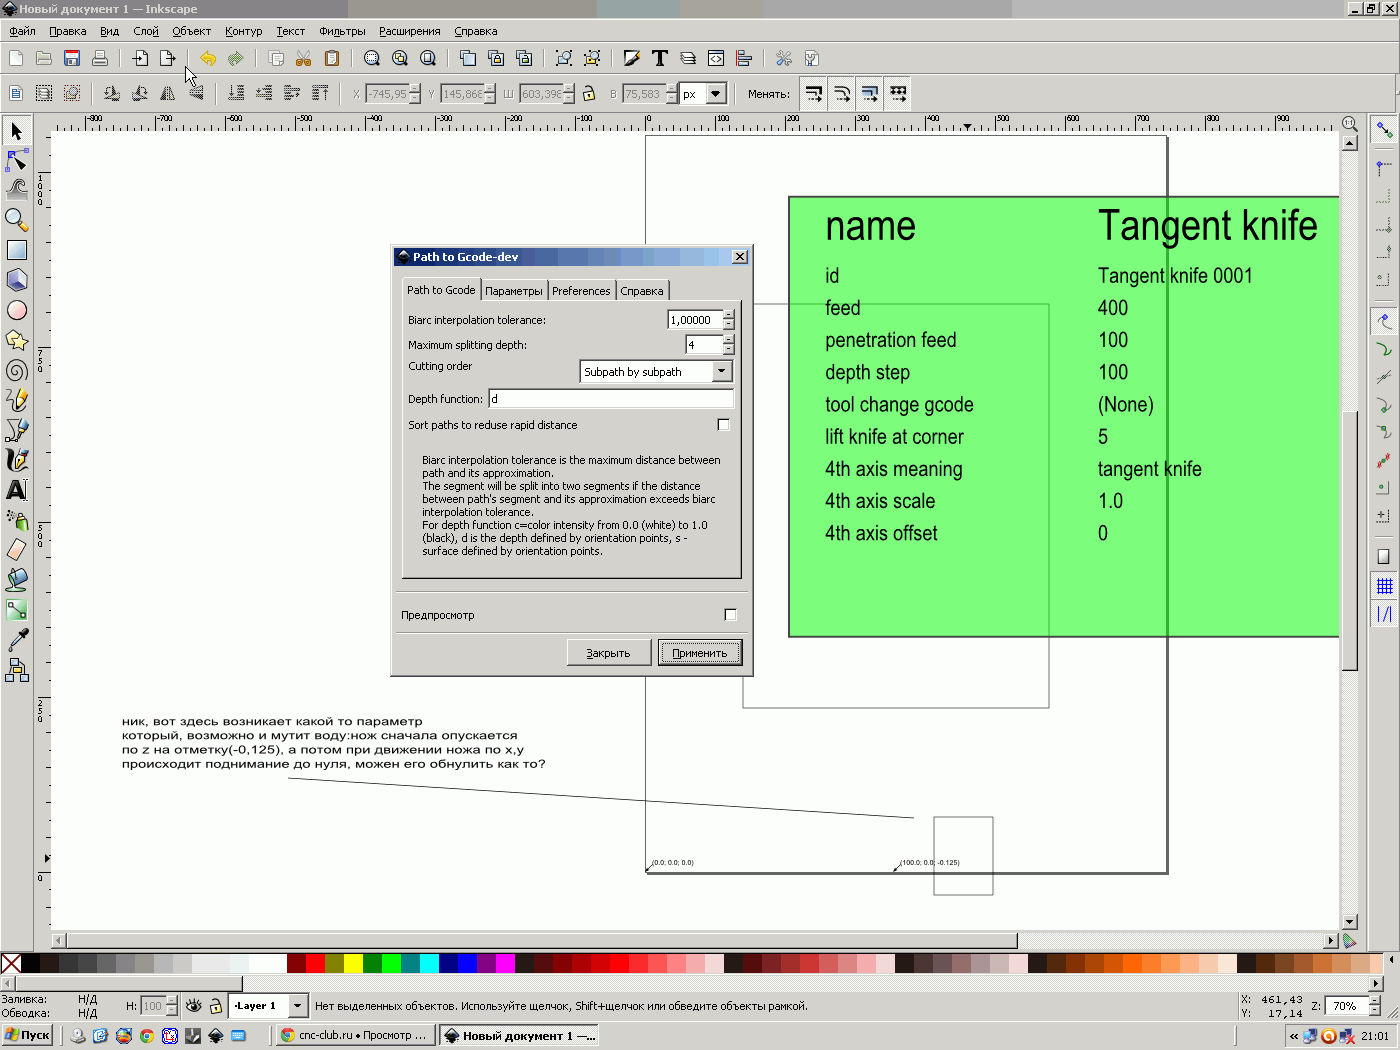Pick the yellow palette swatch
The width and height of the screenshot is (1400, 1050).
click(353, 963)
